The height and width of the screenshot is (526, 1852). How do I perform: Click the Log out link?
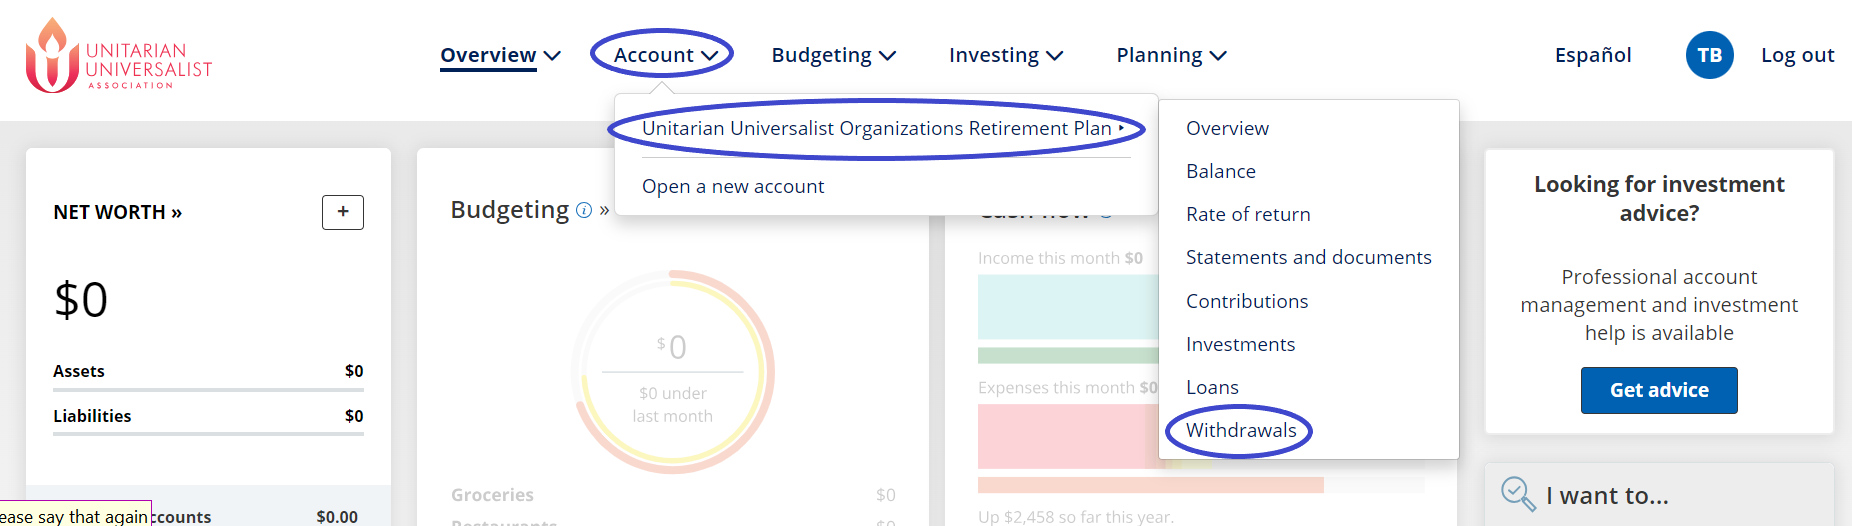[1797, 56]
